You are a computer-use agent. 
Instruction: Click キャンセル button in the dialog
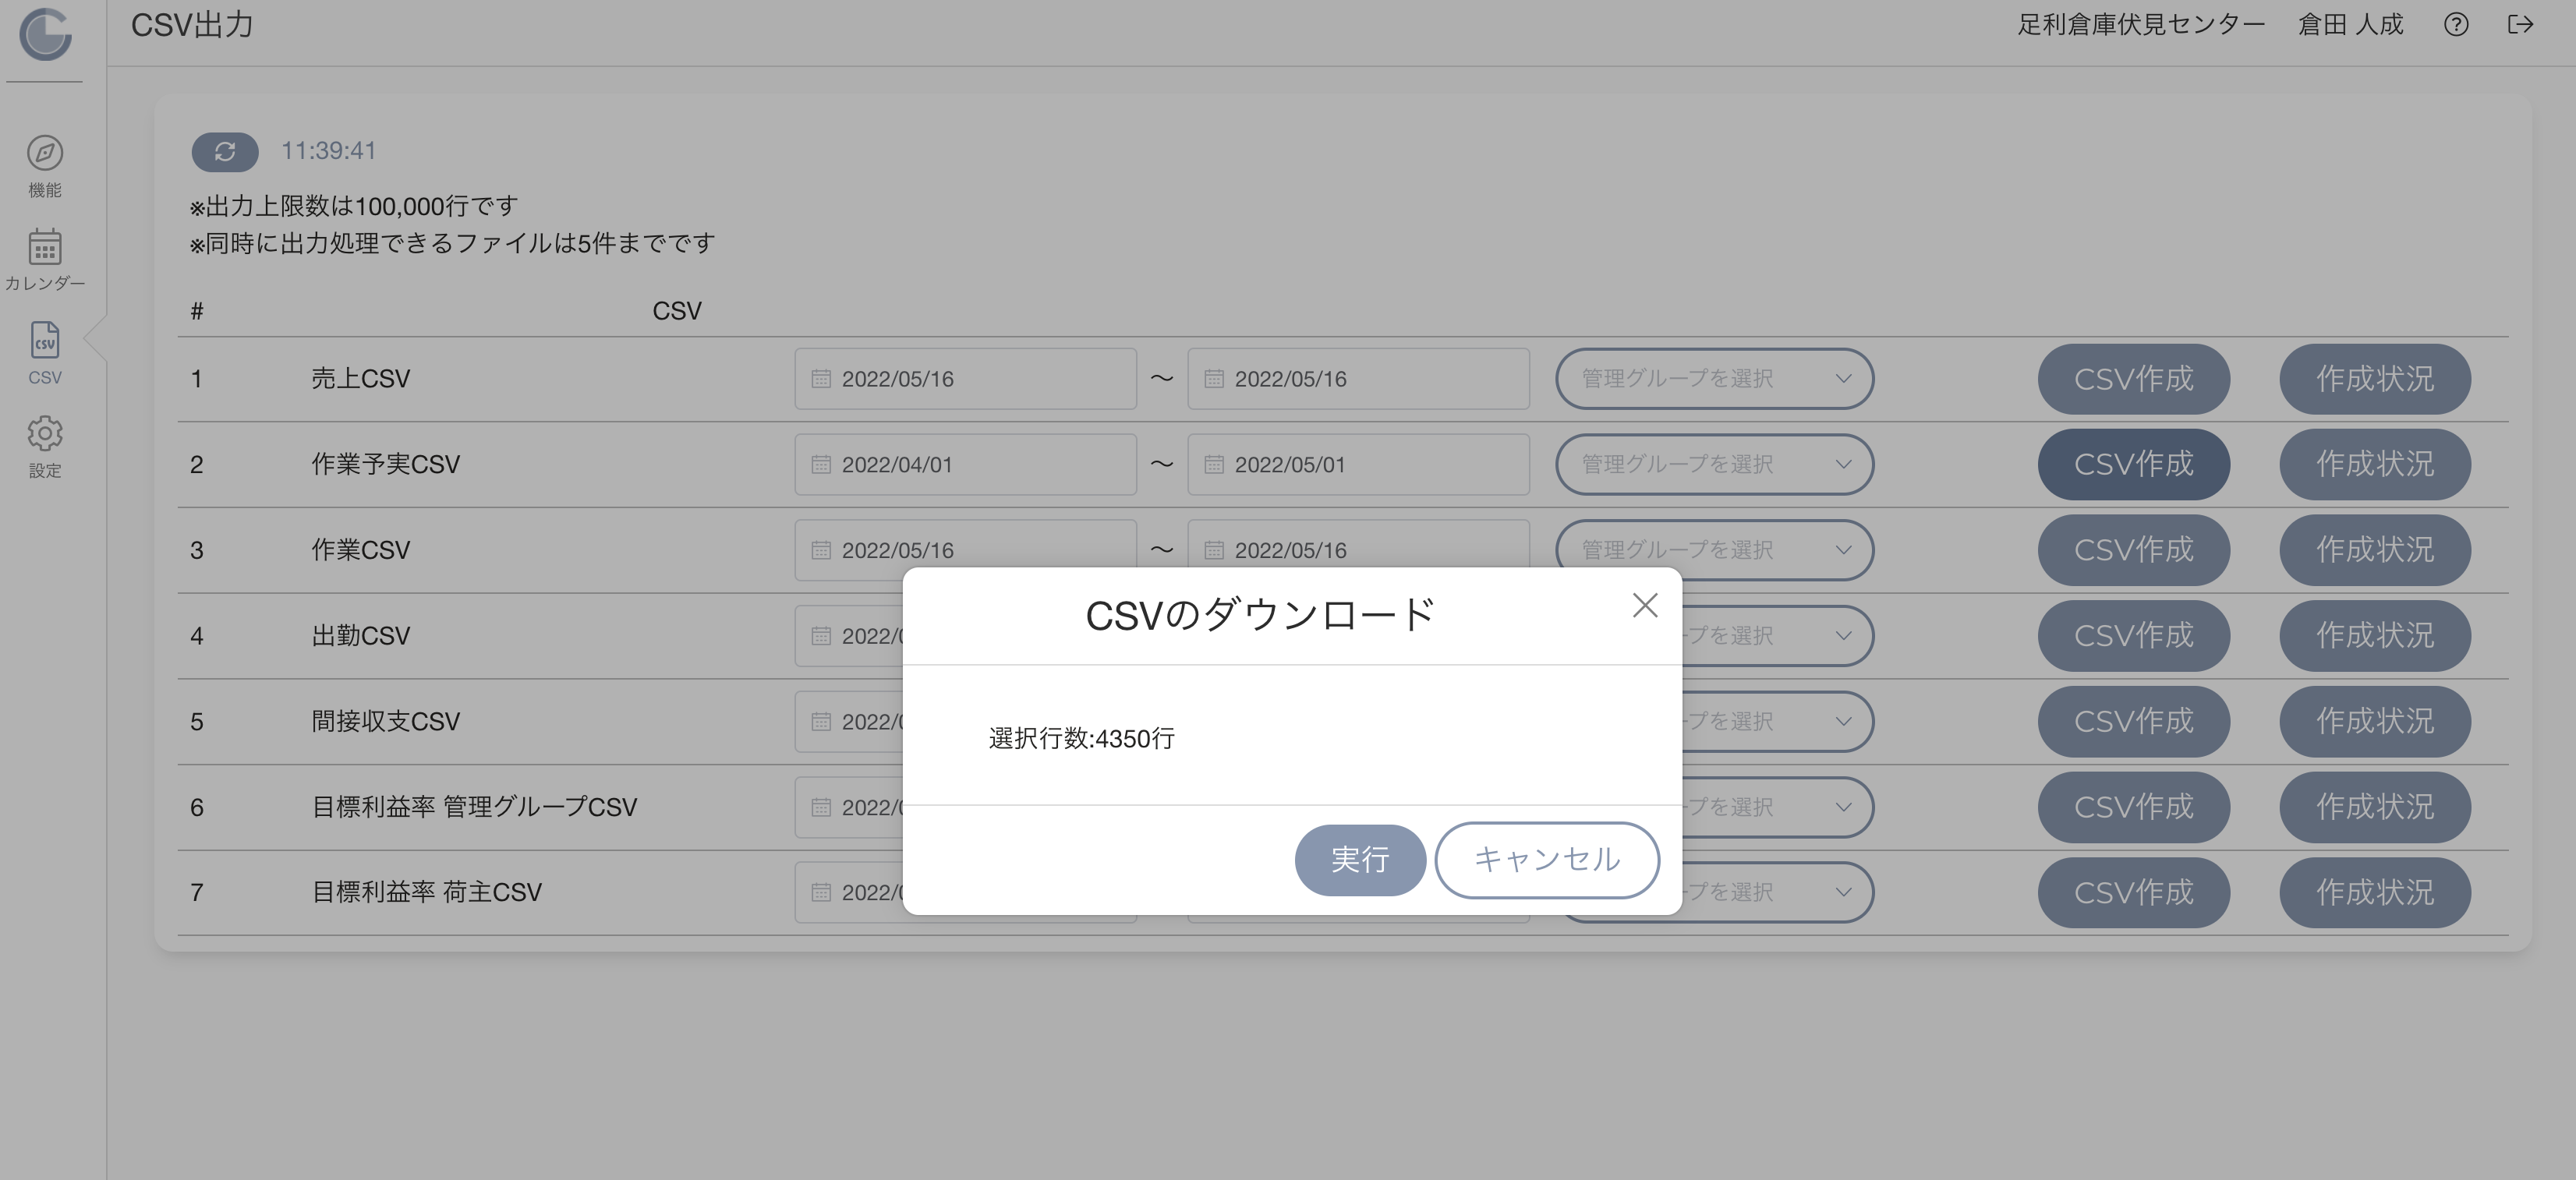coord(1547,860)
